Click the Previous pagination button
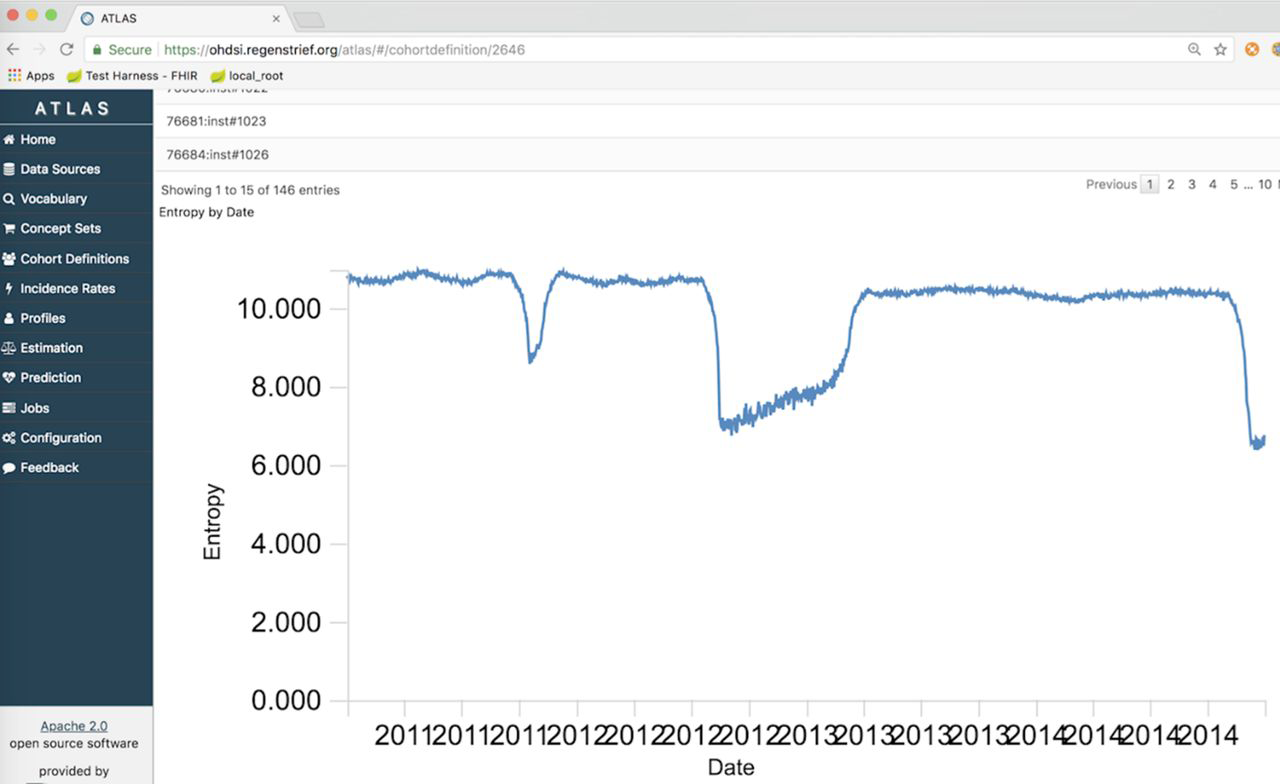 coord(1111,185)
